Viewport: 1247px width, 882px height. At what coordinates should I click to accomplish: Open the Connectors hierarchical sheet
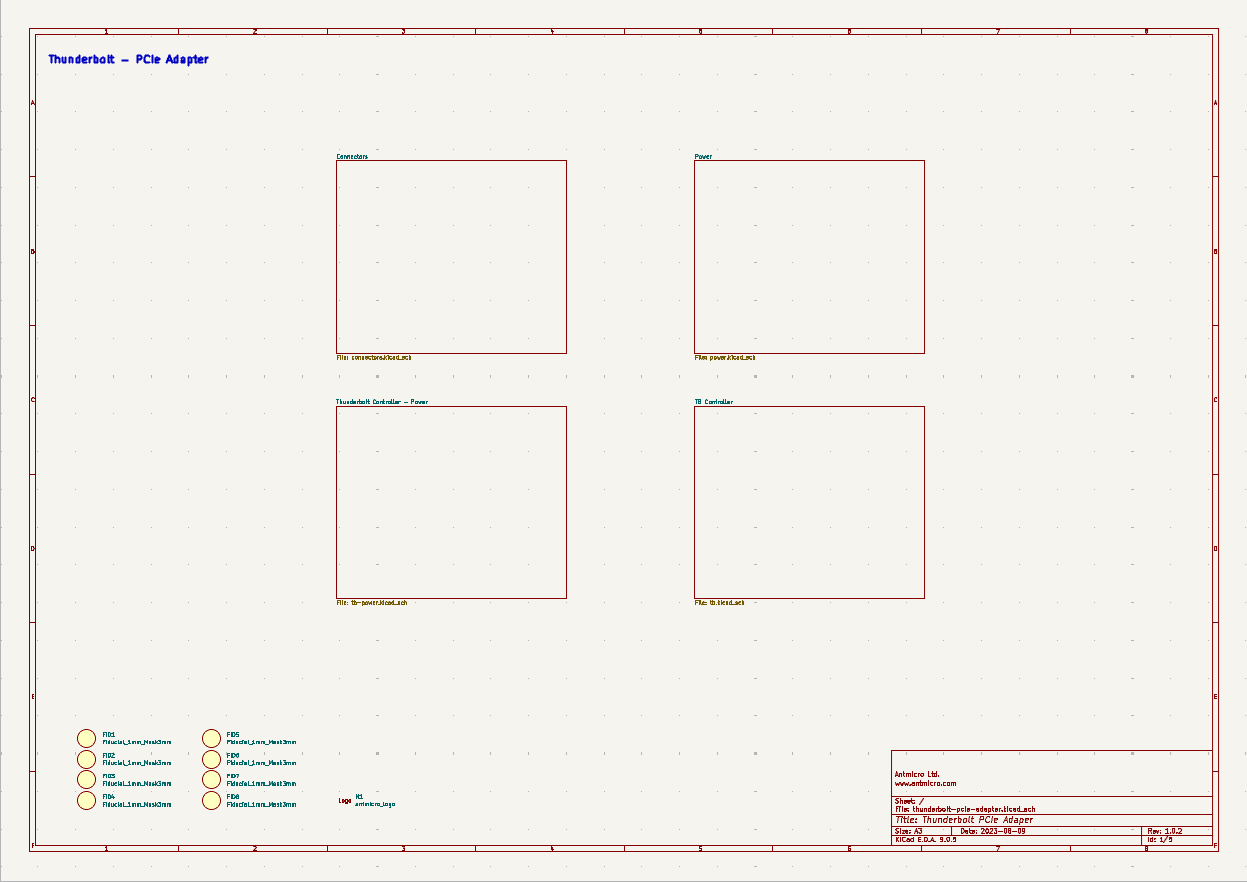click(451, 256)
